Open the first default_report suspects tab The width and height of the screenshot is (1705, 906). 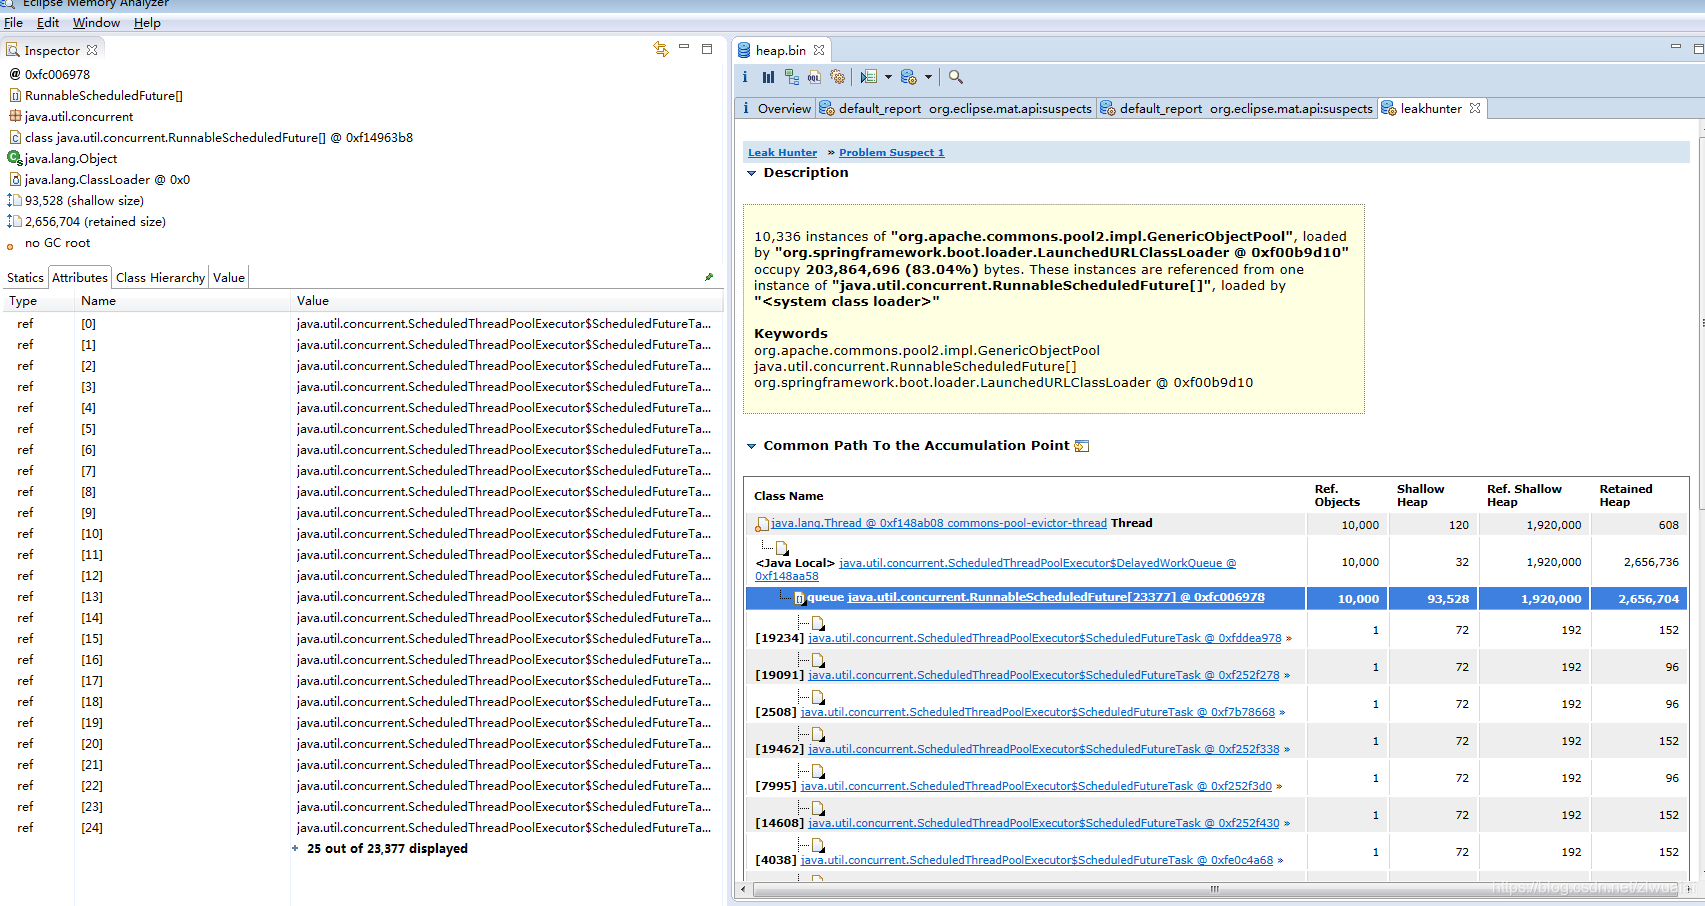tap(956, 108)
